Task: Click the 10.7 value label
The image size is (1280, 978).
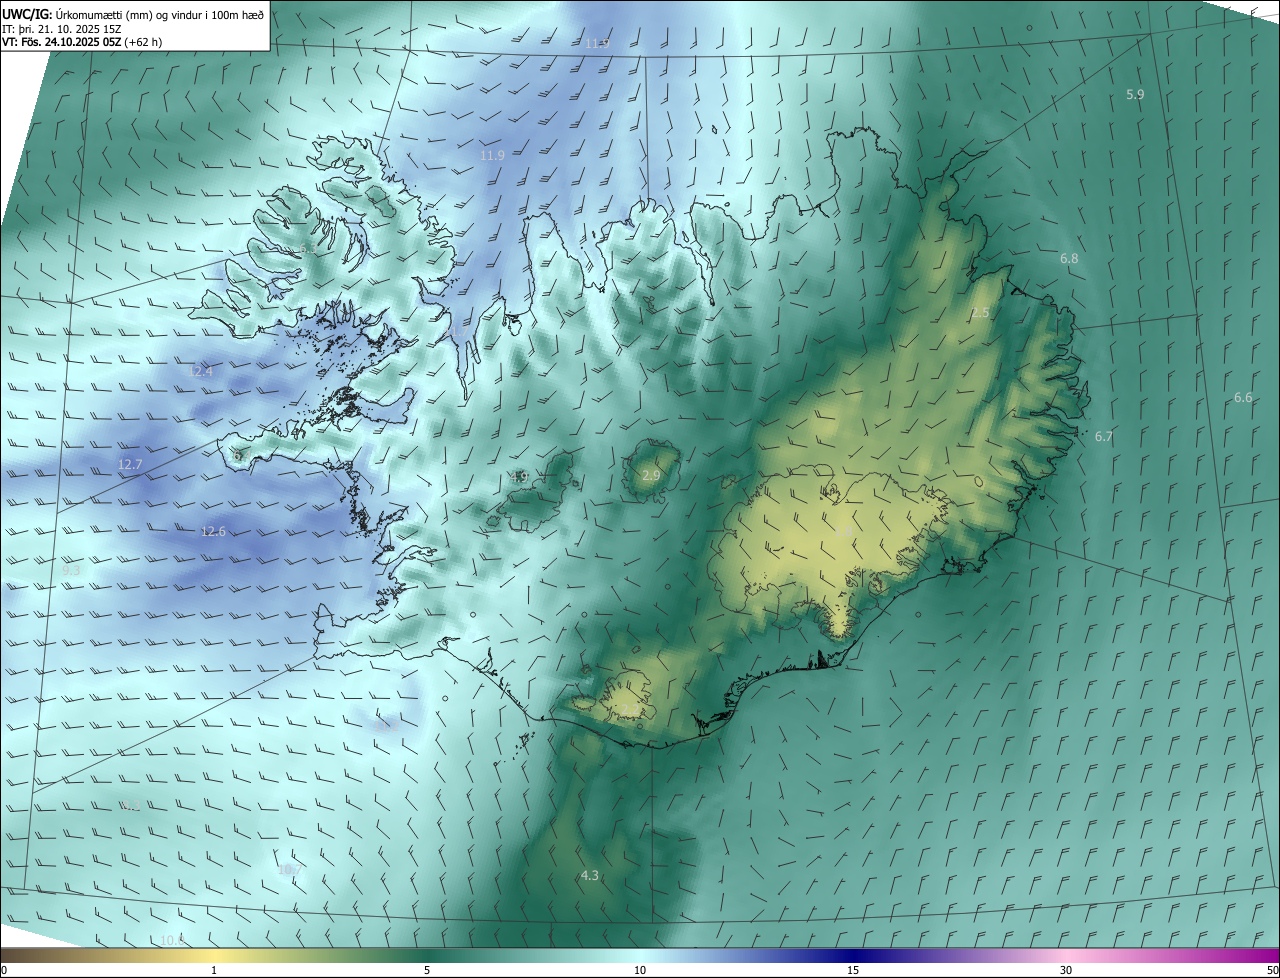Action: pos(289,869)
